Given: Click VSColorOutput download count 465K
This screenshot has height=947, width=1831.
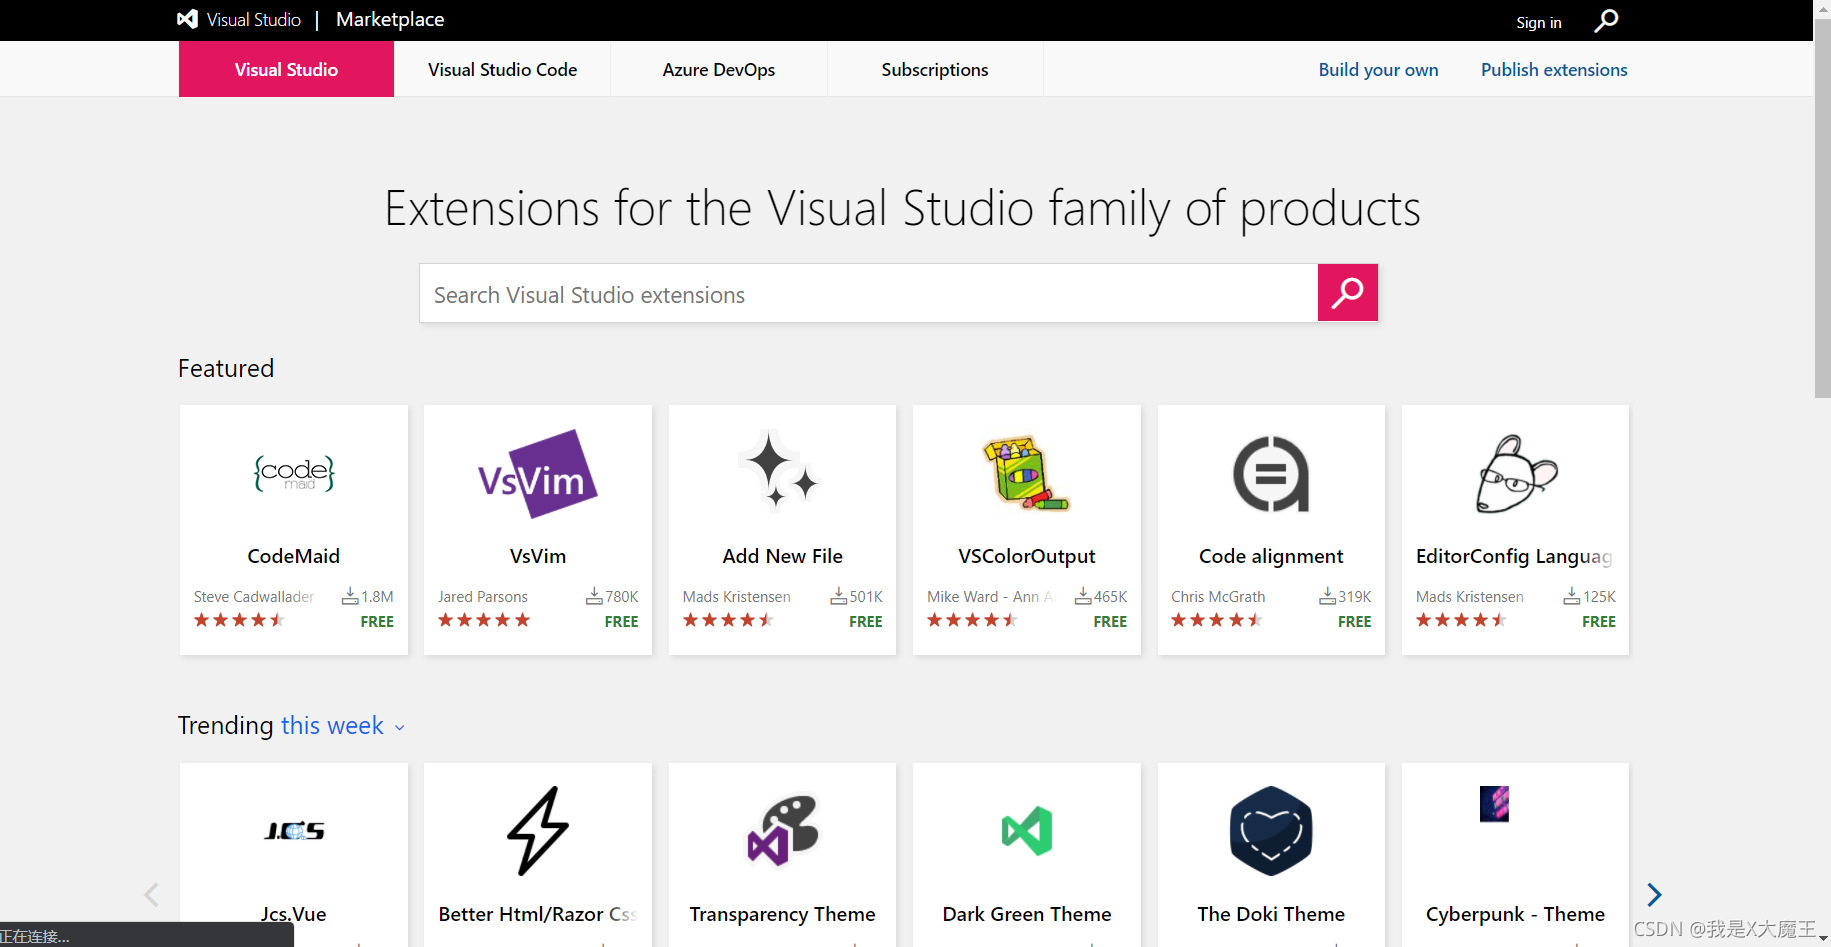Looking at the screenshot, I should [1101, 596].
